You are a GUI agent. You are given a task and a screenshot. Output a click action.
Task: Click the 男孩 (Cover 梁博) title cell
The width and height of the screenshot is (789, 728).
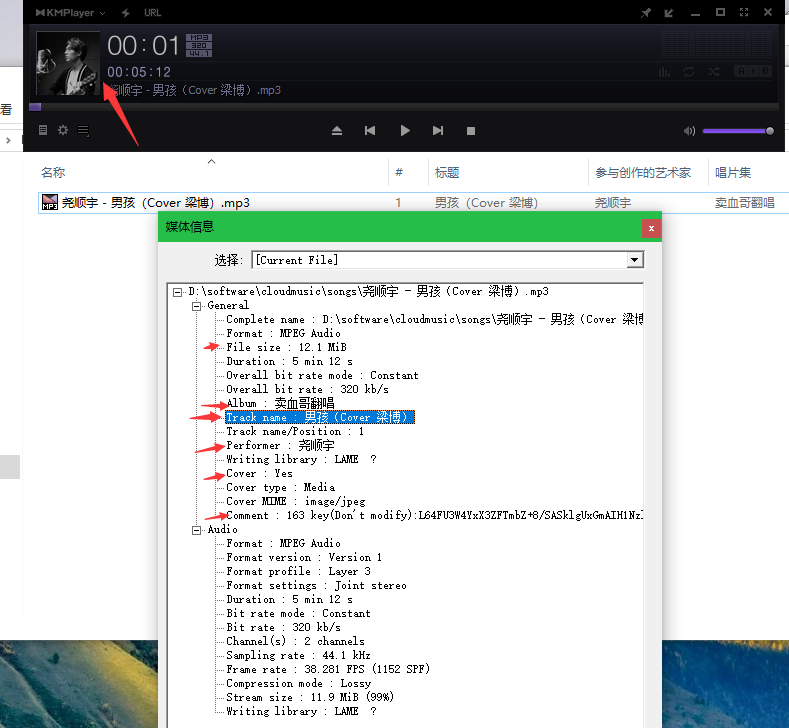point(486,203)
